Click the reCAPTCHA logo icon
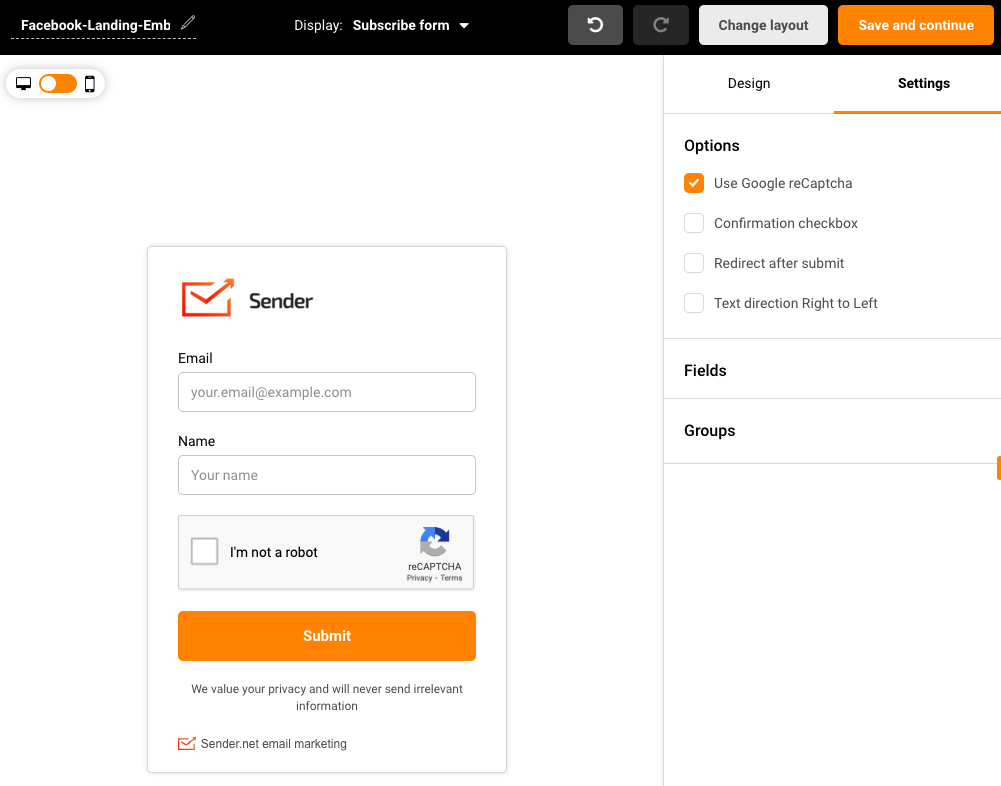This screenshot has height=786, width=1001. coord(434,543)
